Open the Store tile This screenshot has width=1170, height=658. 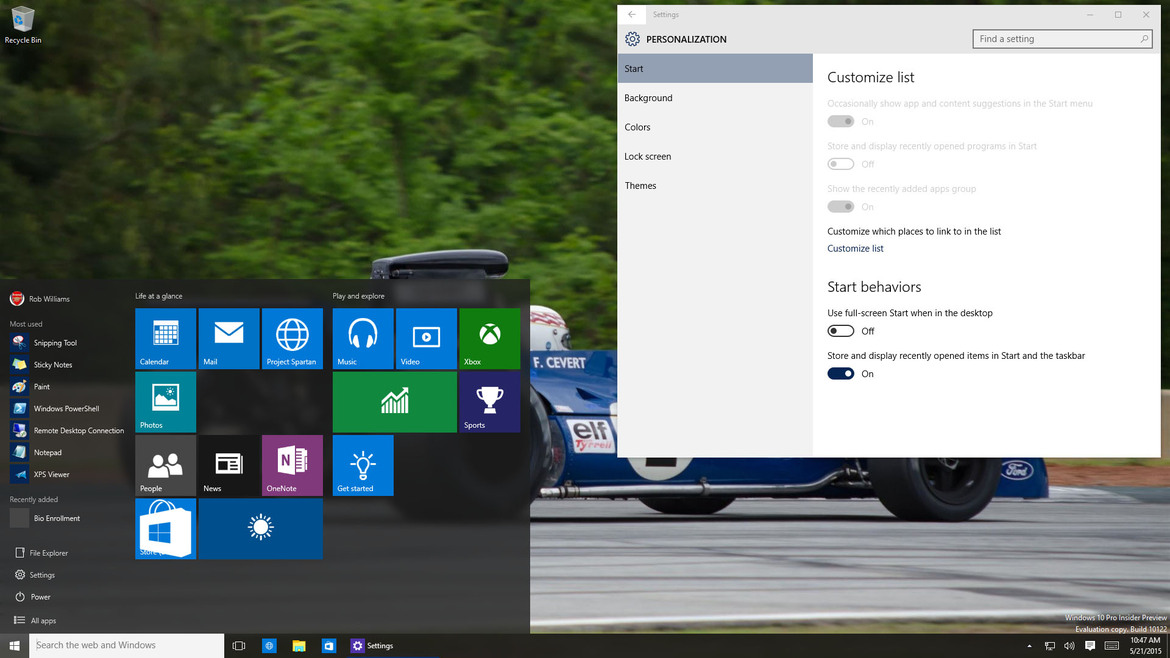click(x=166, y=529)
